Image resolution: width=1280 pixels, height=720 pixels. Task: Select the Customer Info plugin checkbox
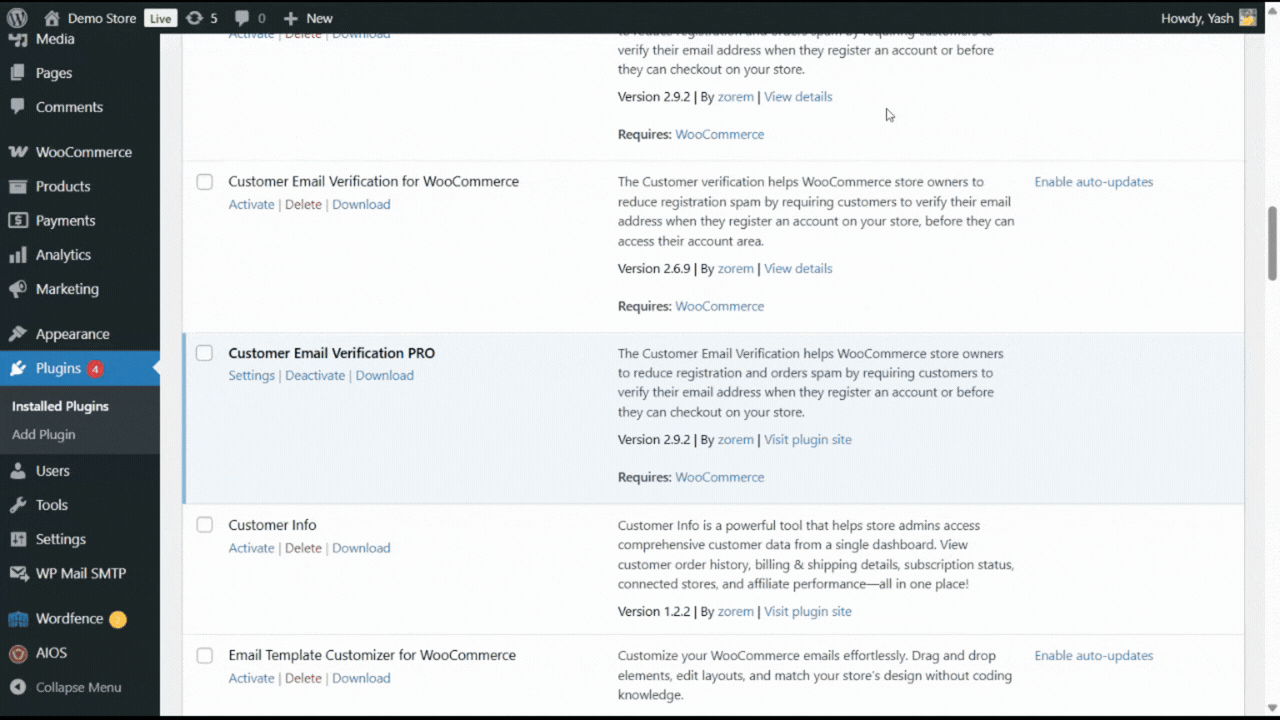click(204, 525)
